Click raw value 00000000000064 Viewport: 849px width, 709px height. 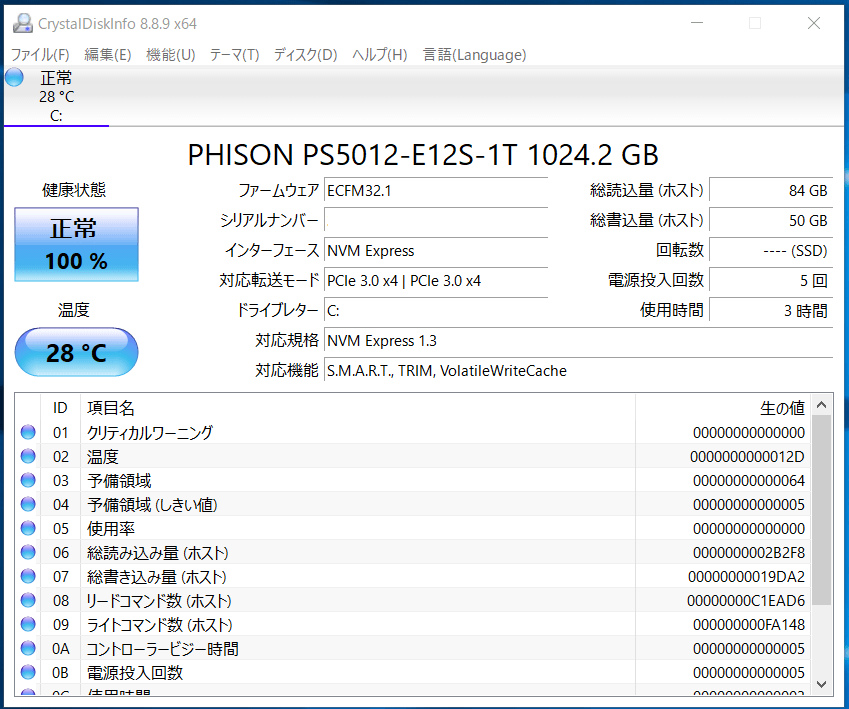coord(749,480)
